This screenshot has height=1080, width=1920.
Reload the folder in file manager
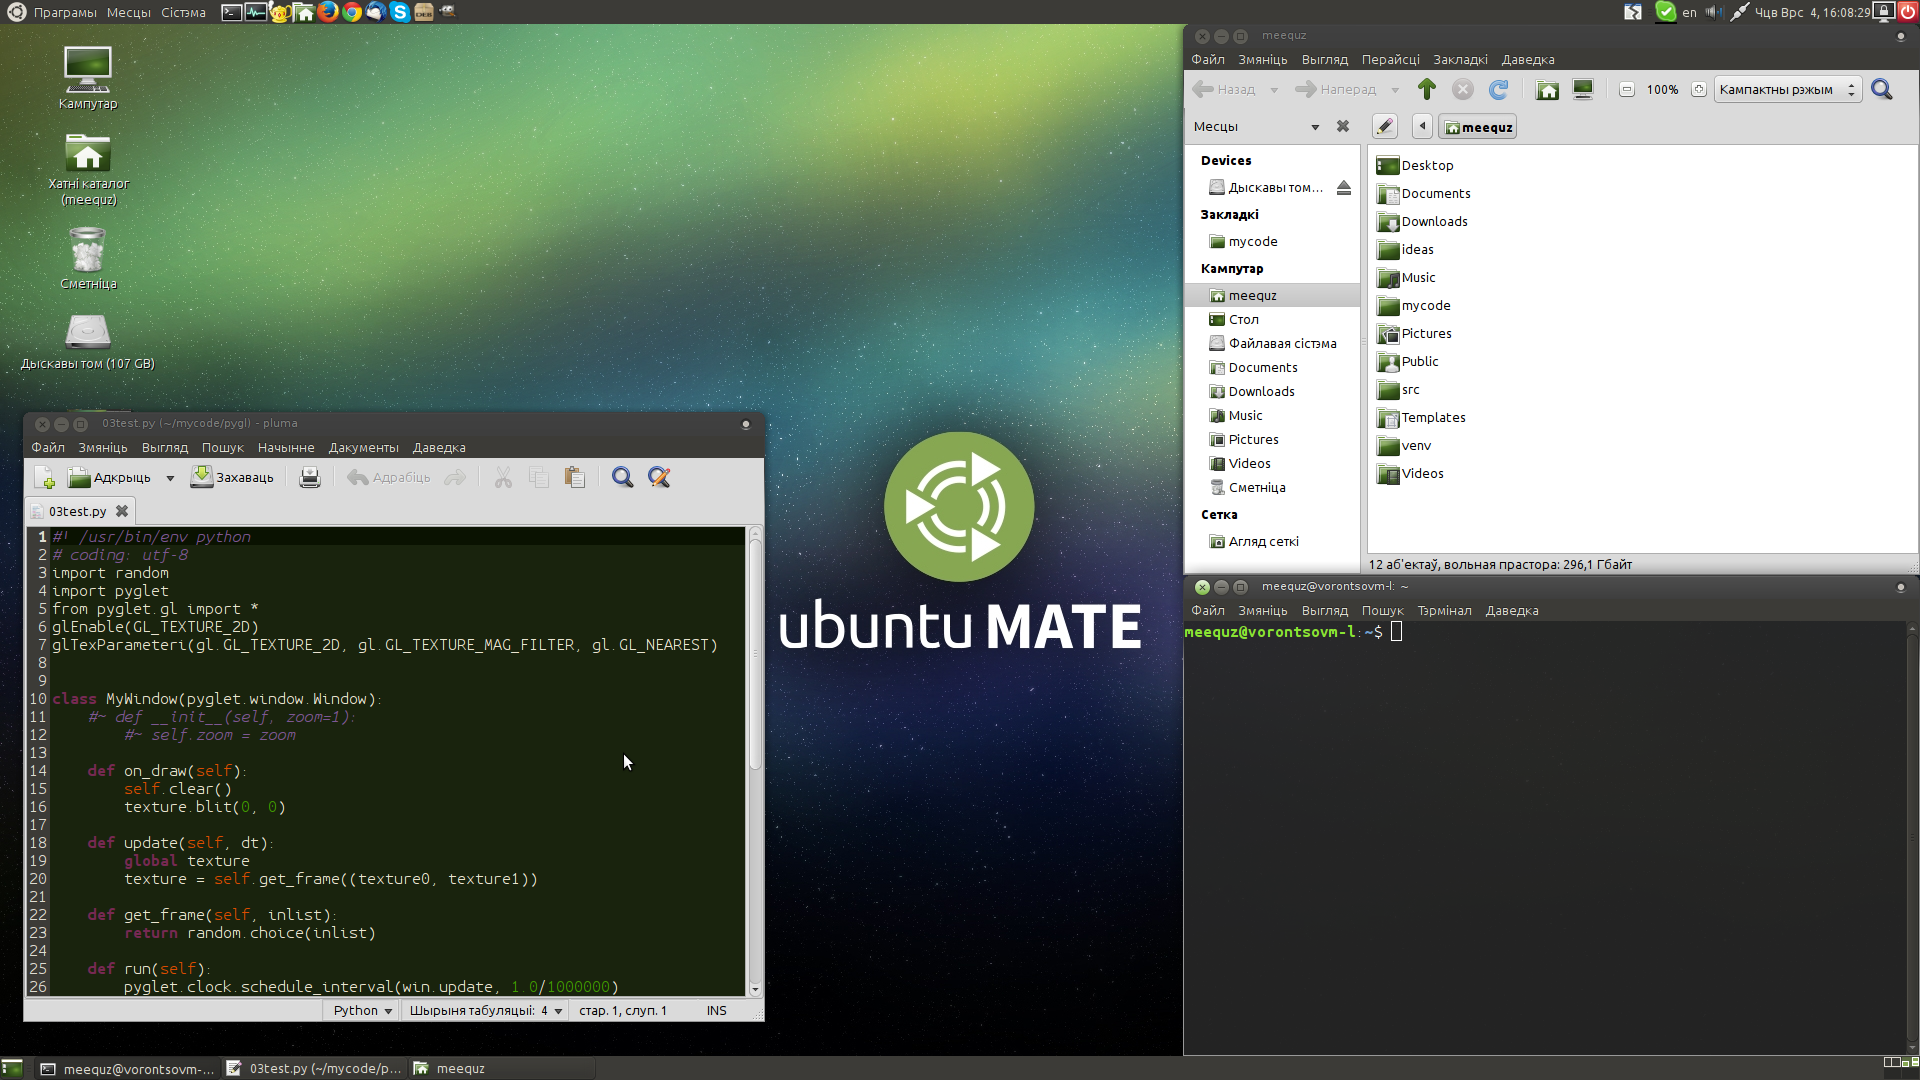tap(1499, 90)
